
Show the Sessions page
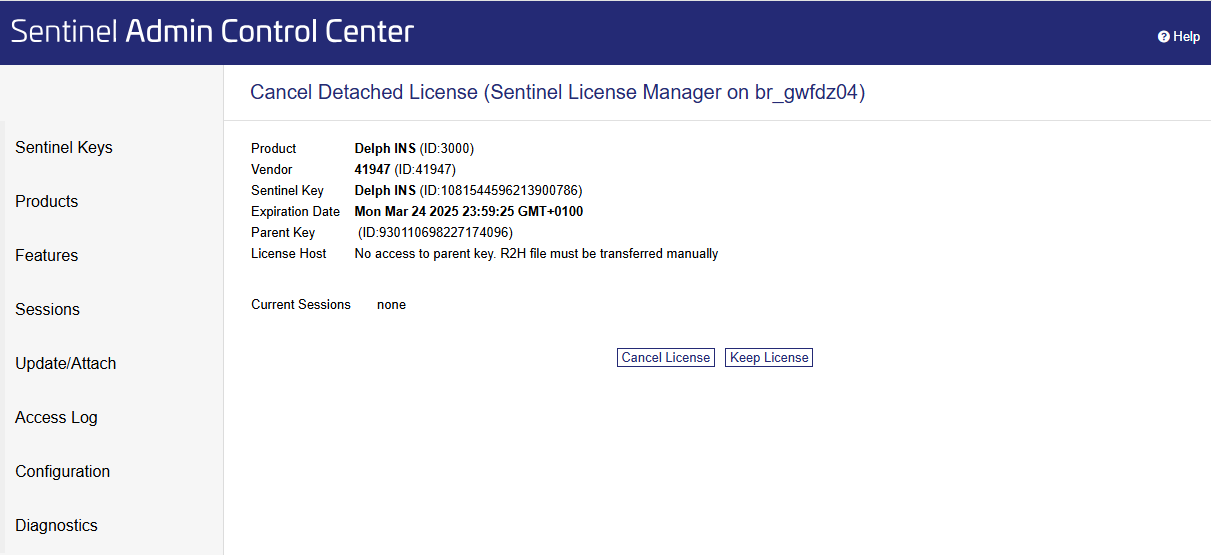click(48, 310)
